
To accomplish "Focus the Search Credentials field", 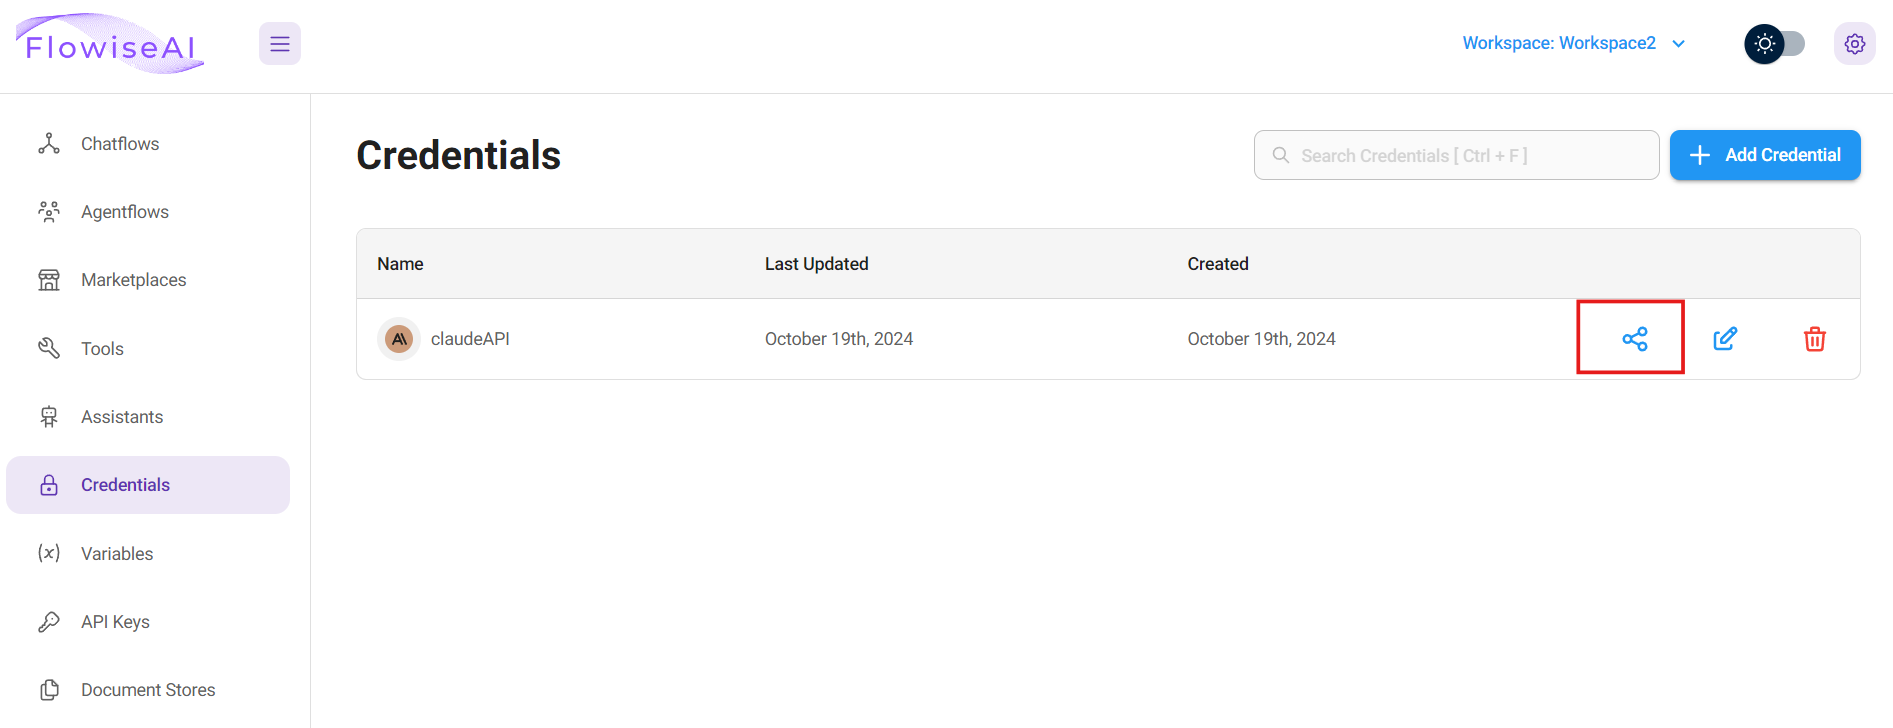I will (1470, 155).
